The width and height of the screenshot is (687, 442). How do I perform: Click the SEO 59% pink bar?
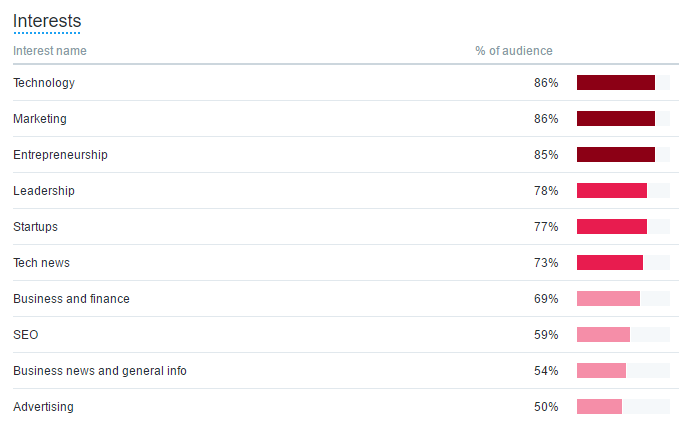tap(603, 334)
